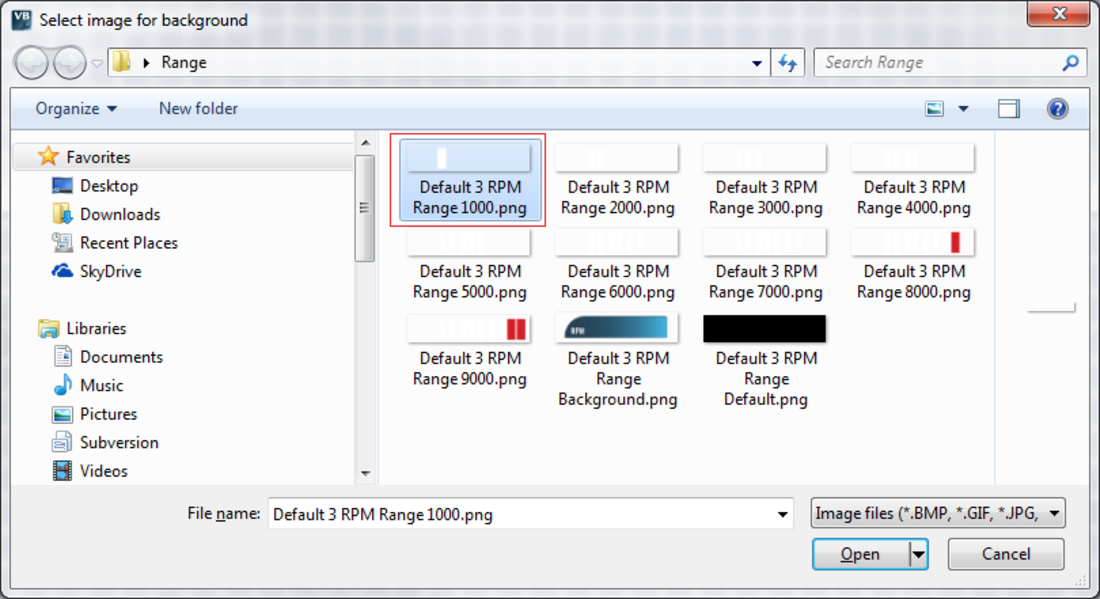Click the File name text field
Screen dimensions: 1100x599
[521, 515]
